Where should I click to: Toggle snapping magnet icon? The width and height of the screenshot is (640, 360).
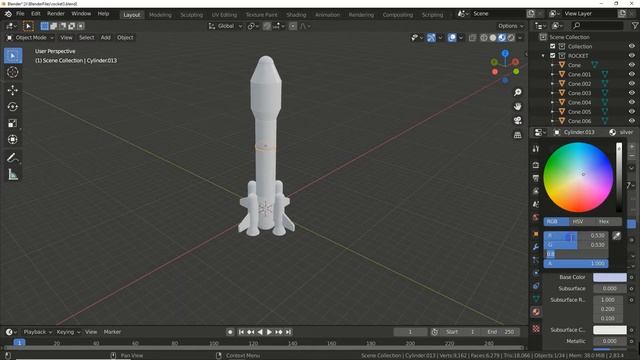pos(267,26)
